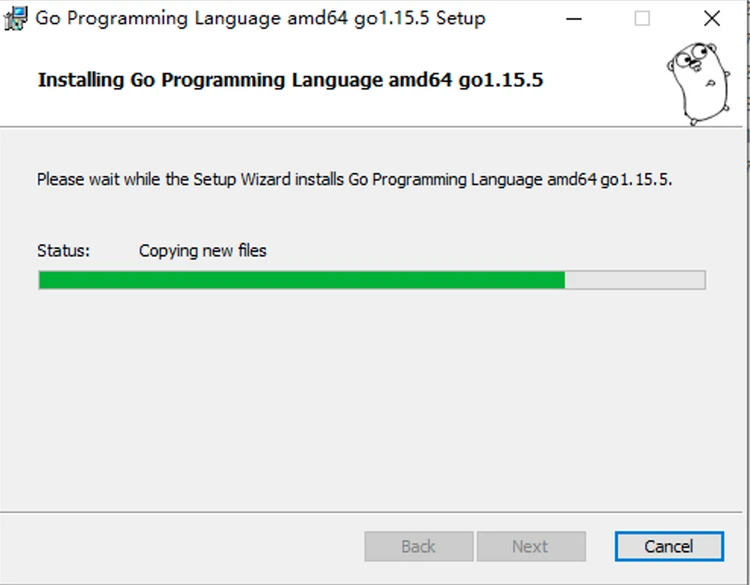The width and height of the screenshot is (750, 585).
Task: Click the empty footer area left of the Back button
Action: pyautogui.click(x=182, y=546)
